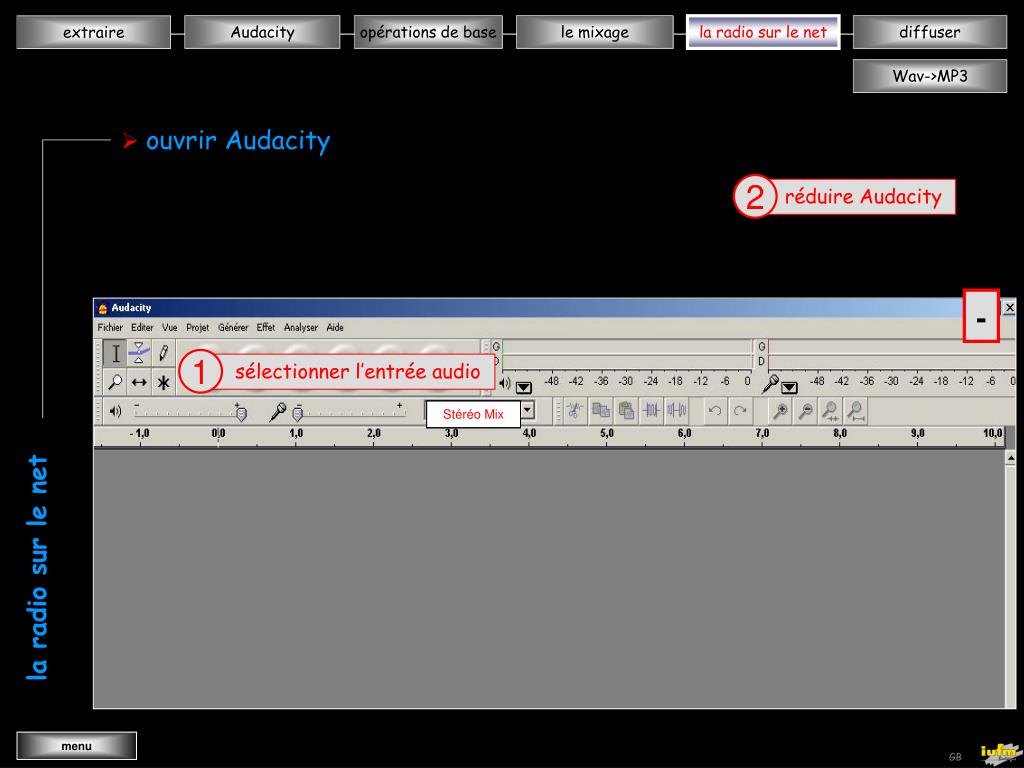Select the Draw (pencil) tool
The image size is (1024, 768).
click(x=163, y=353)
